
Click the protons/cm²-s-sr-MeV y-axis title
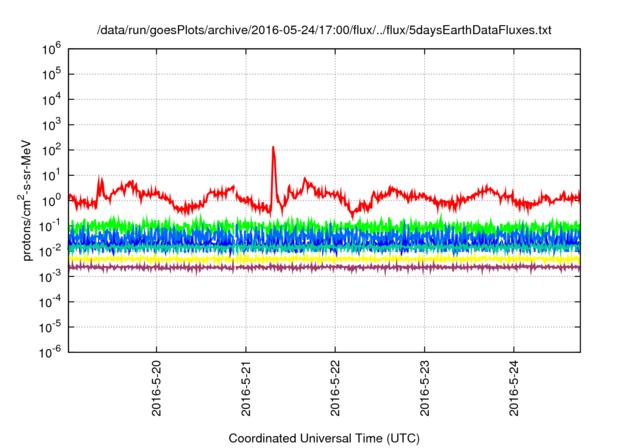[26, 200]
